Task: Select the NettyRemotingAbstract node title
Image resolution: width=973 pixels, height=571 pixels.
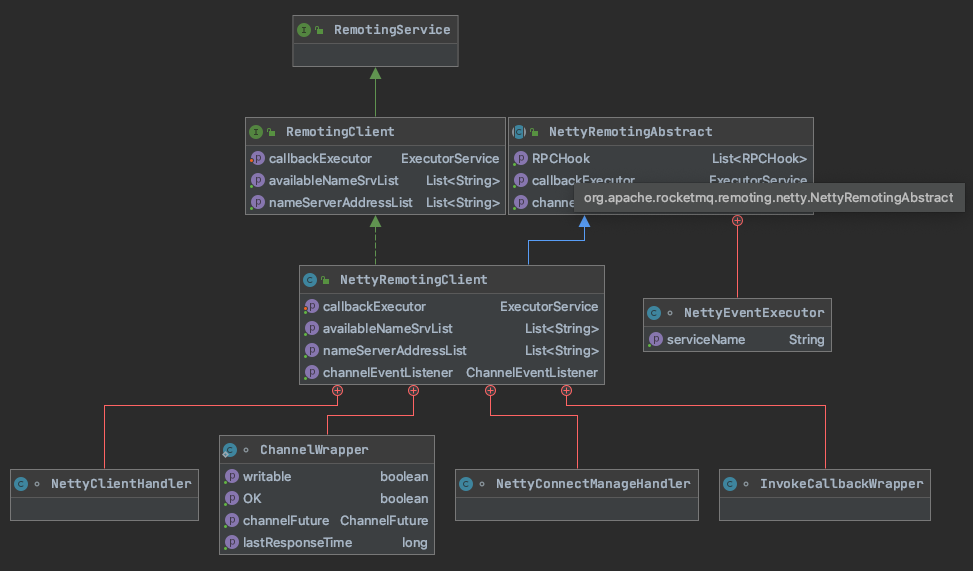Action: (x=630, y=132)
